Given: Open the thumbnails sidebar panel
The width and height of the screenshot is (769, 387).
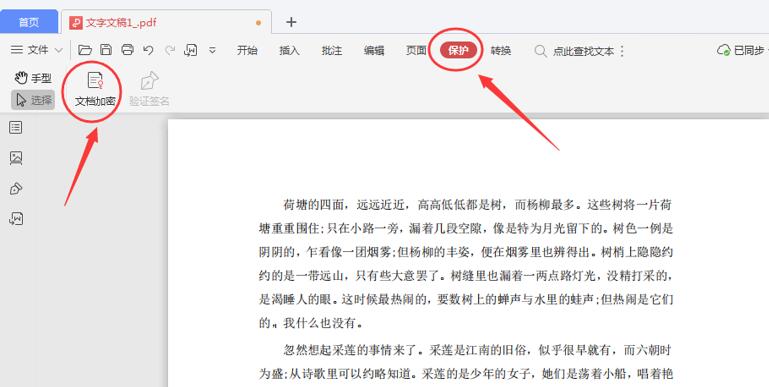Looking at the screenshot, I should (16, 157).
